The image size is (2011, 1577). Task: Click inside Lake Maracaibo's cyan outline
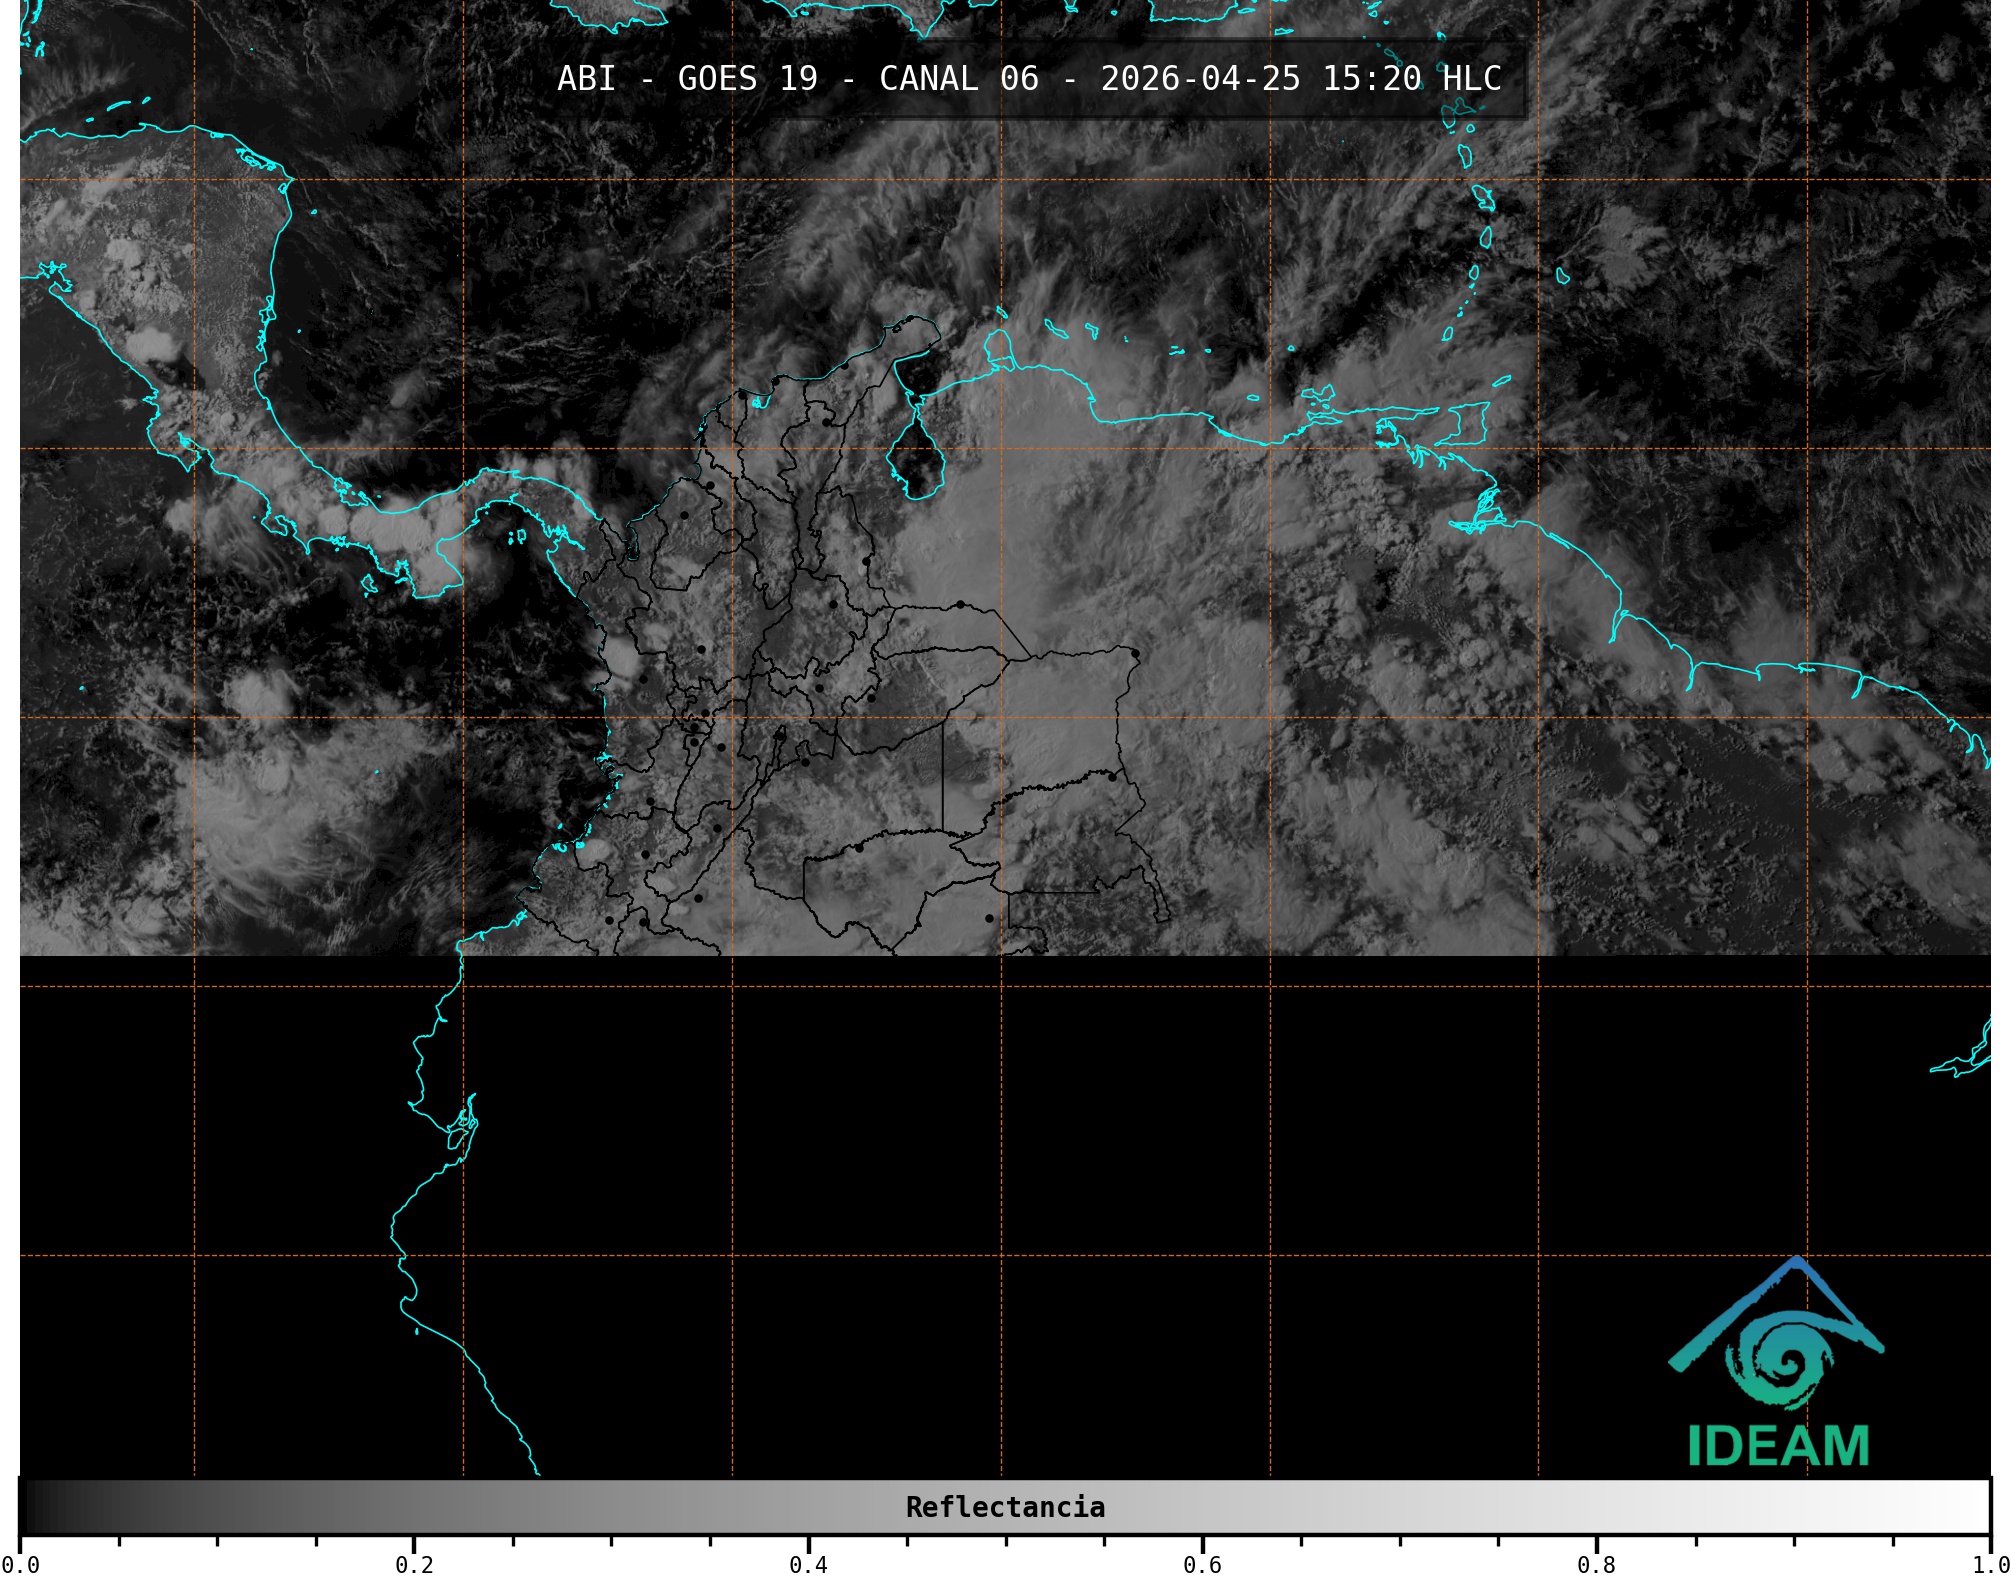(x=915, y=460)
